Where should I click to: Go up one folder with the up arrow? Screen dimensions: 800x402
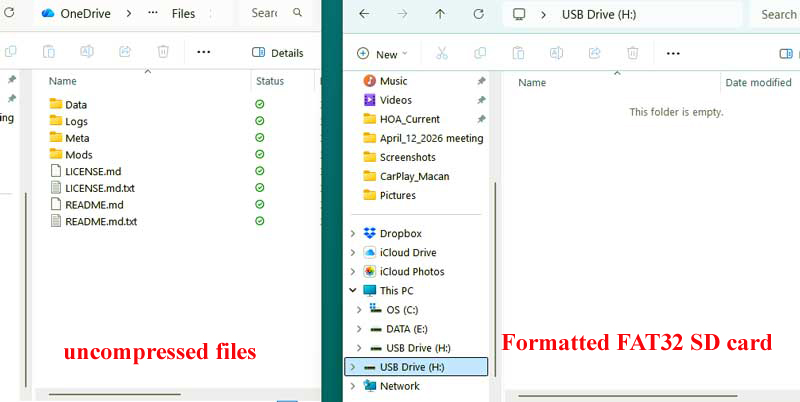pyautogui.click(x=440, y=14)
